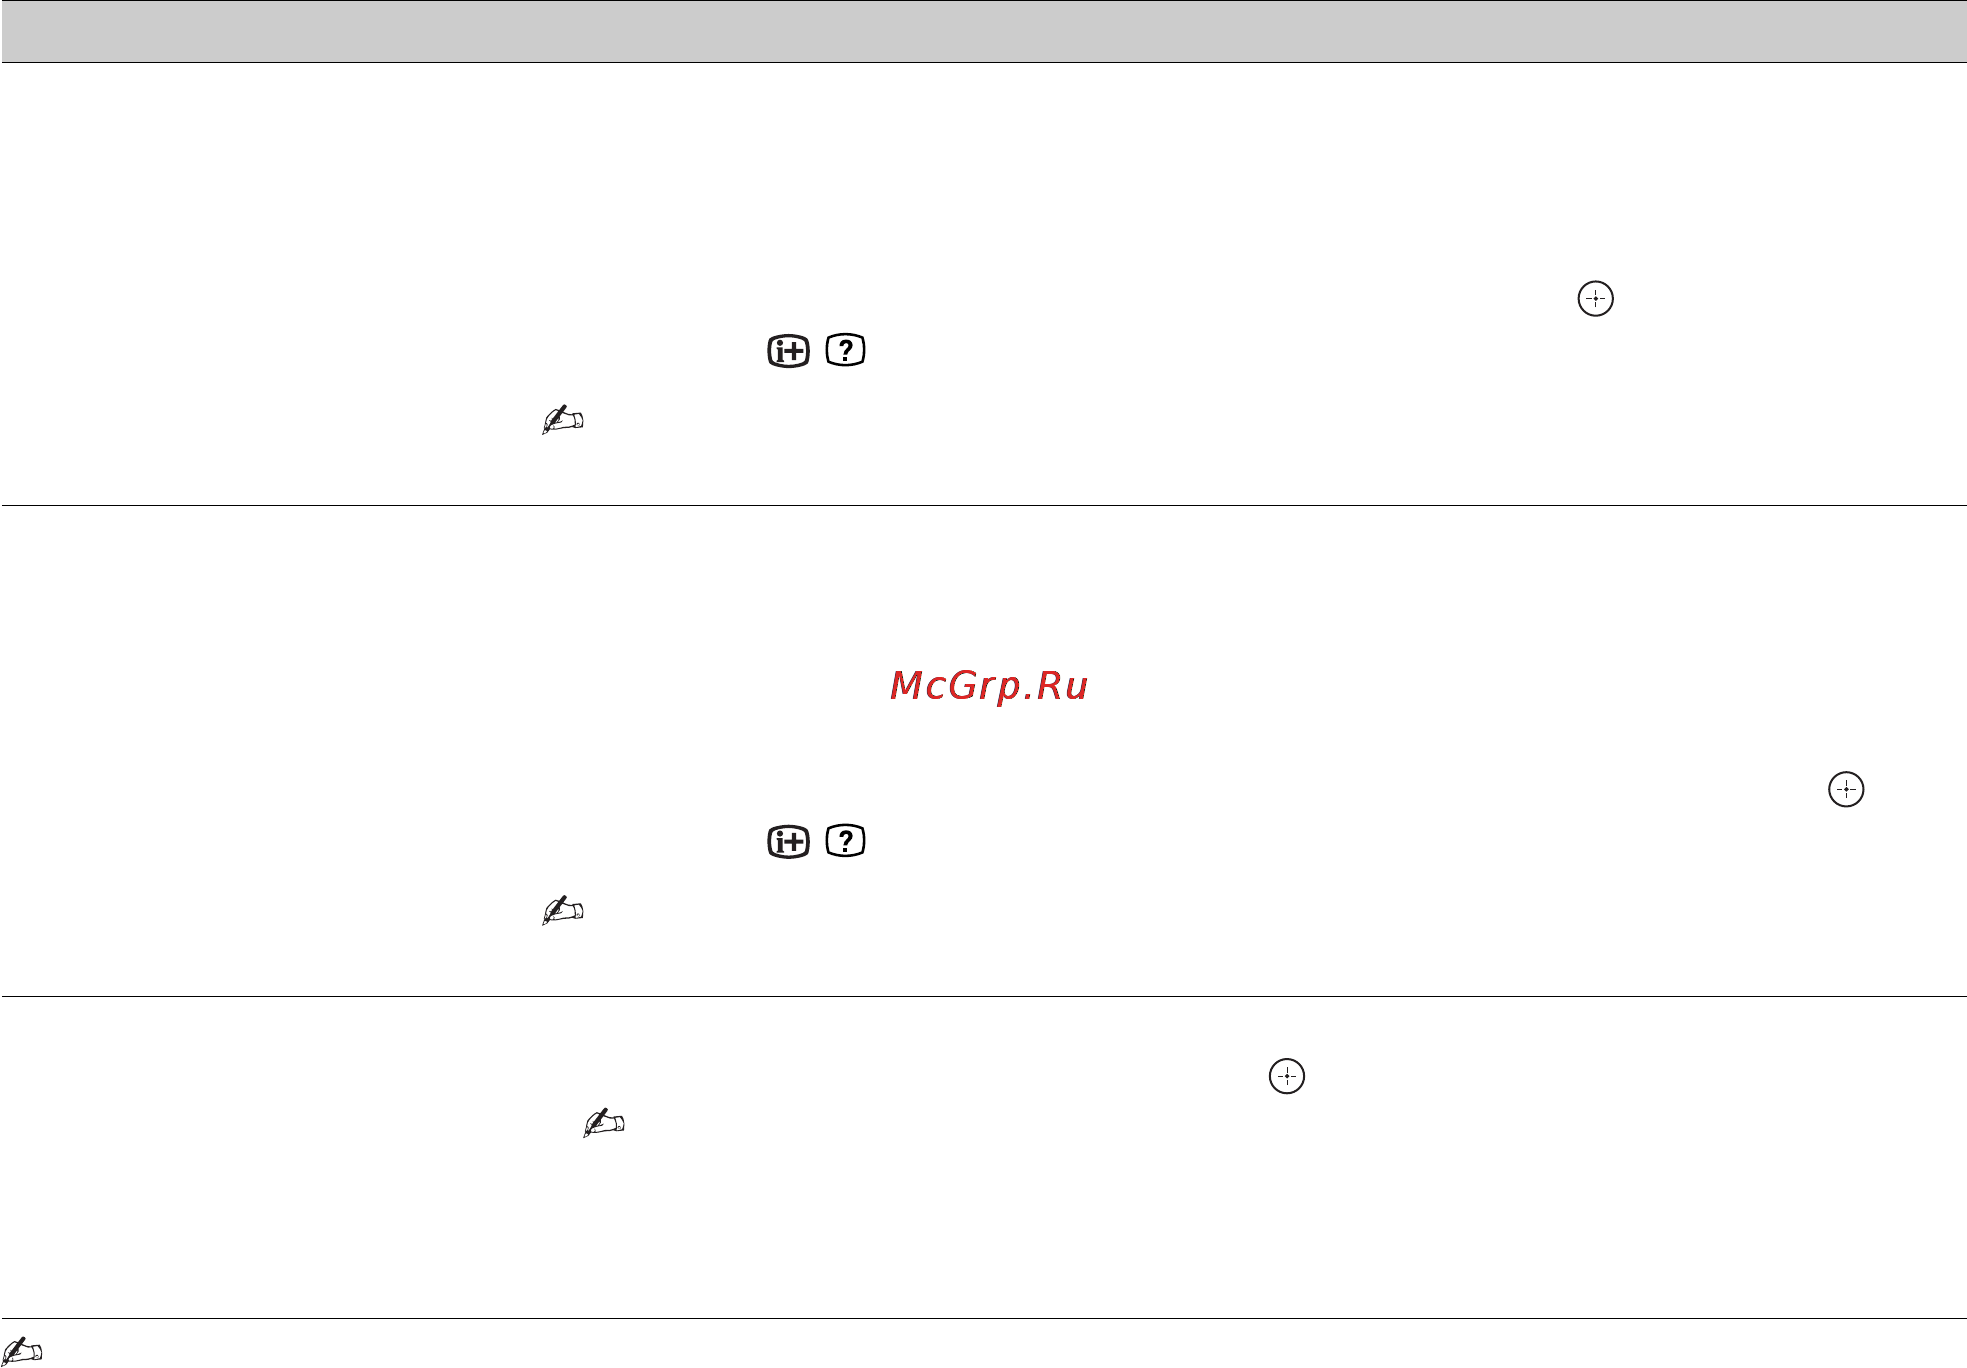The width and height of the screenshot is (1967, 1368).
Task: Click the gray header bar
Action: 983,31
